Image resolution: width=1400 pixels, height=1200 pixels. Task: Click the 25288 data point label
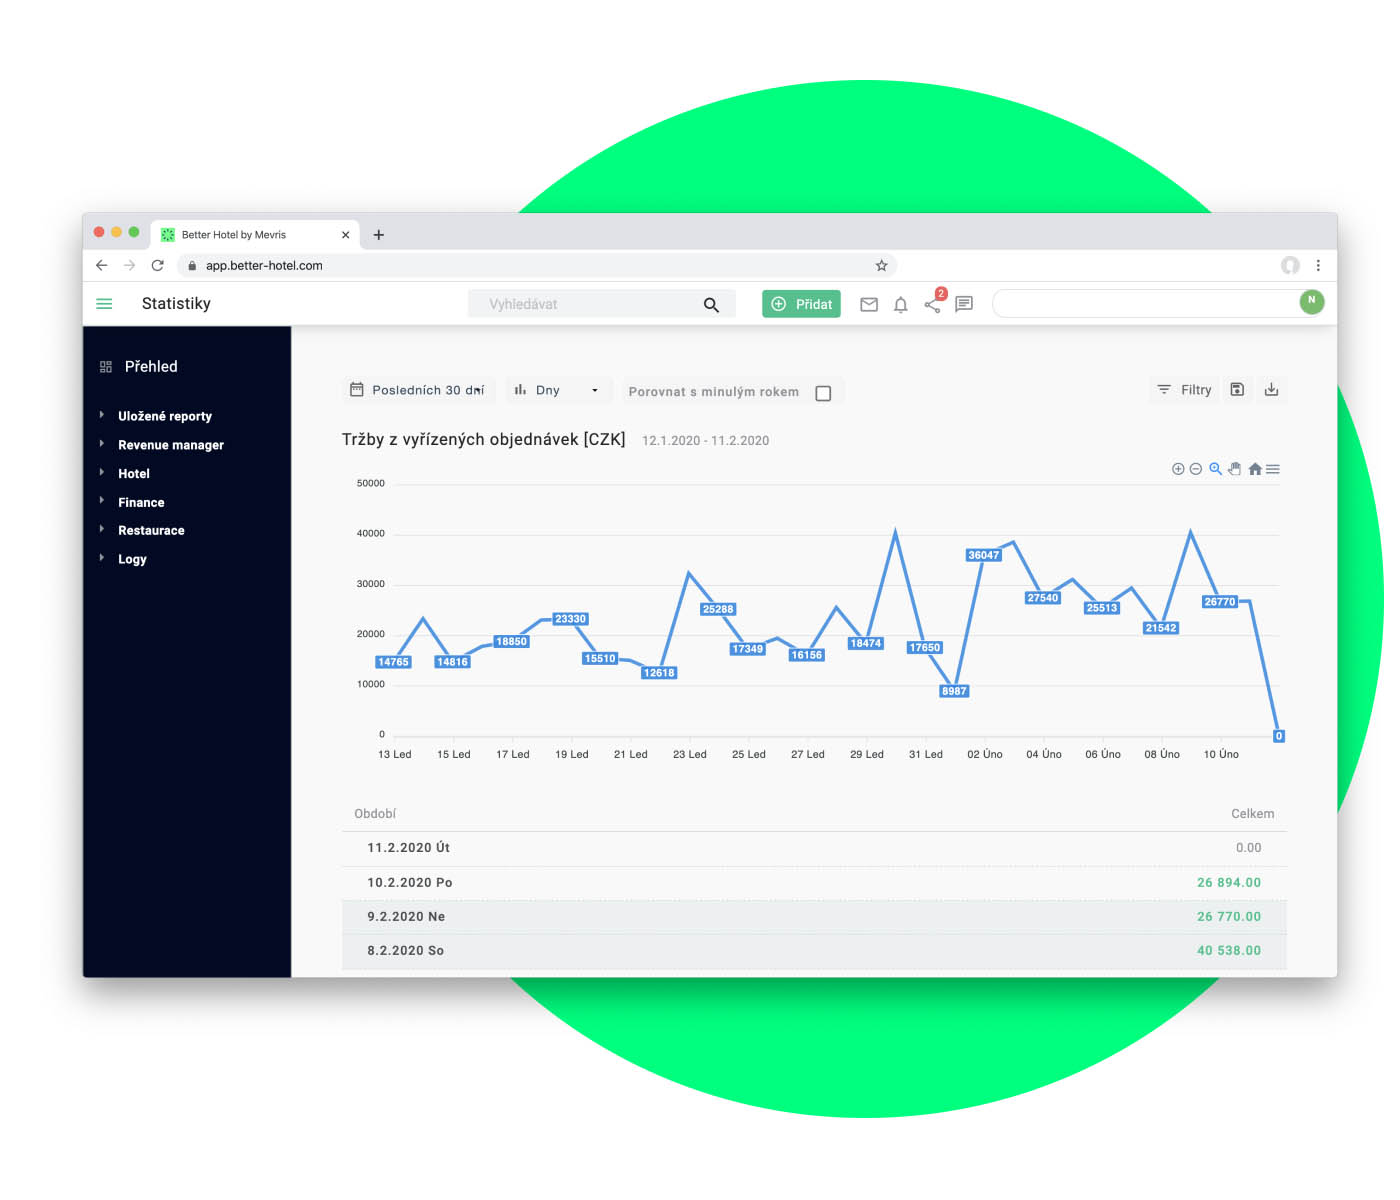(x=718, y=609)
